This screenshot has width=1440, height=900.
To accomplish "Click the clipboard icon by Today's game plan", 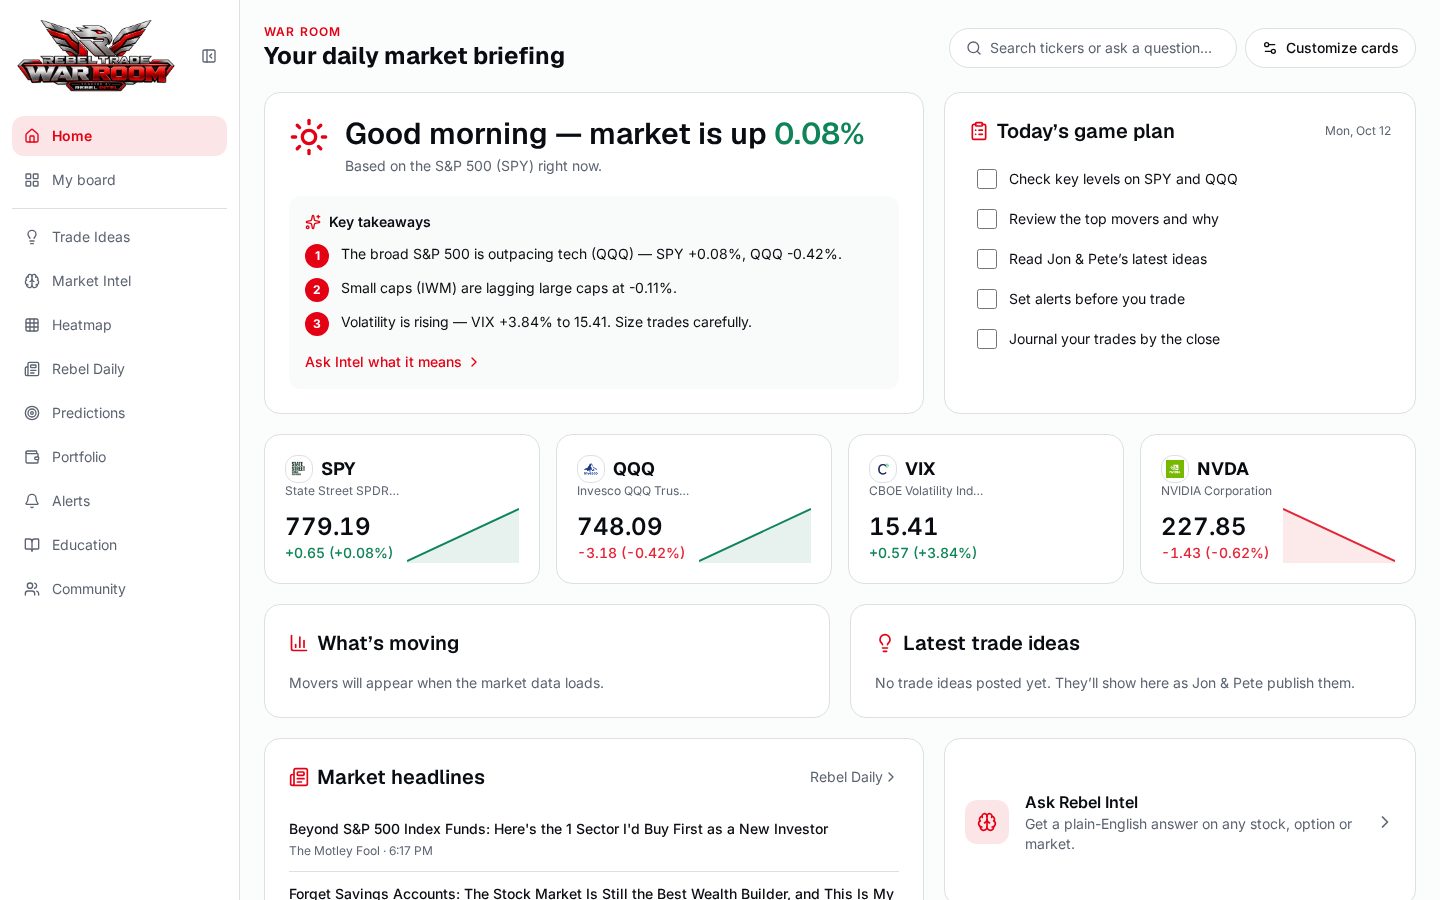I will [x=979, y=131].
